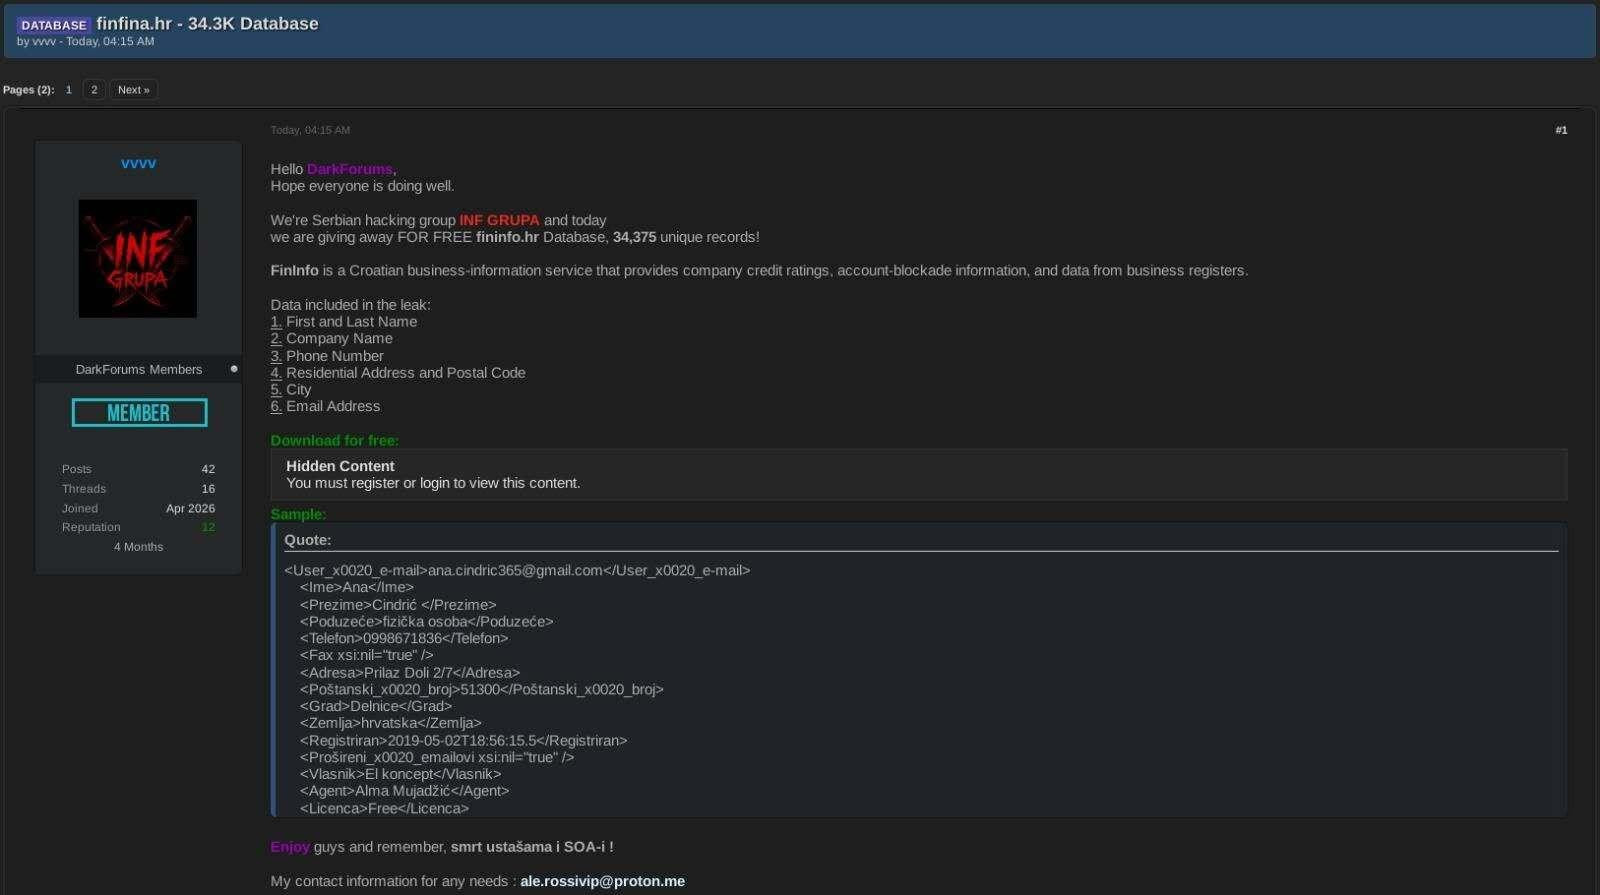
Task: Click the Joined date Apr 2026
Action: click(x=190, y=508)
